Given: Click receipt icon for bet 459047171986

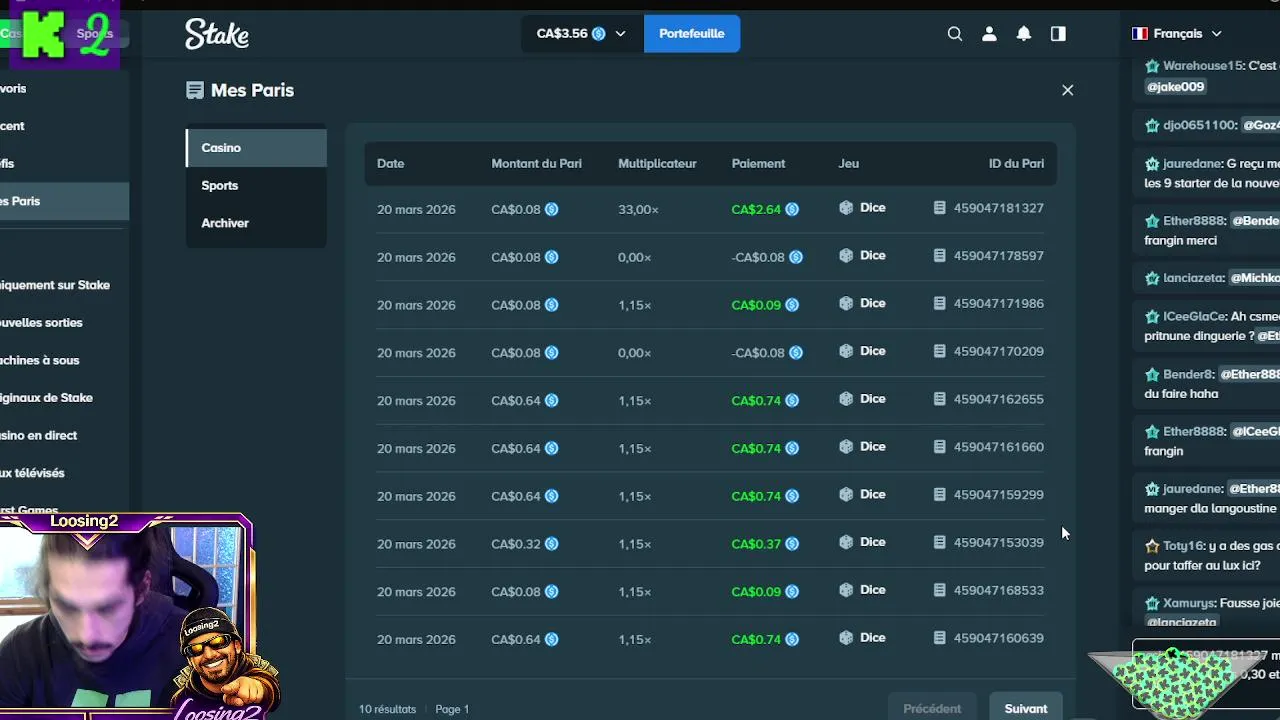Looking at the screenshot, I should [939, 304].
